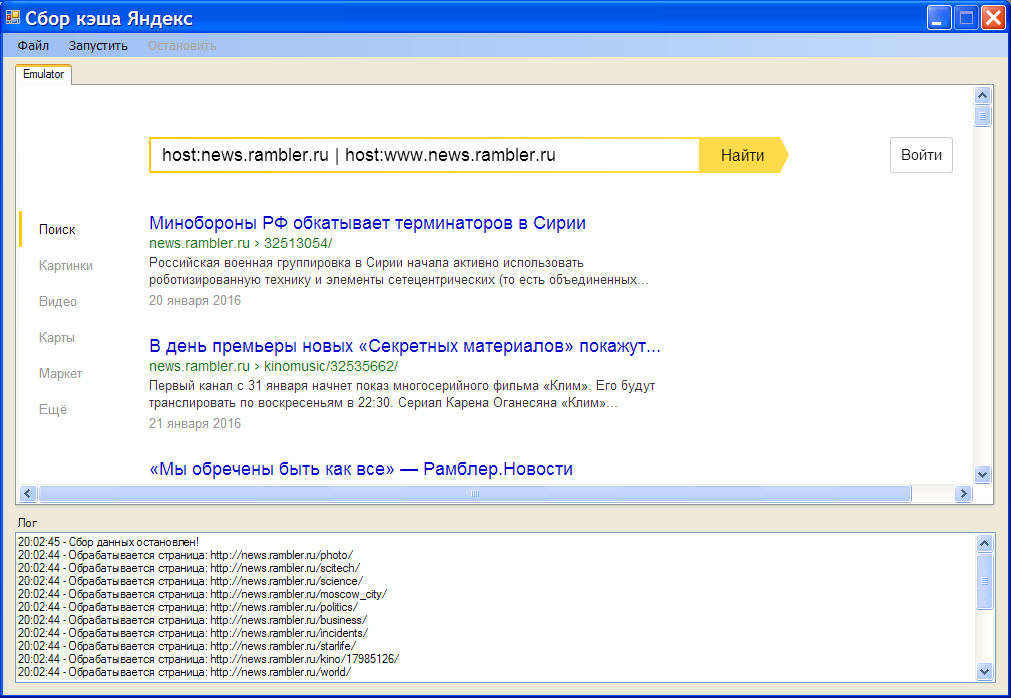The width and height of the screenshot is (1011, 698).
Task: Click the browser vertical scrollbar thumb
Action: [982, 116]
